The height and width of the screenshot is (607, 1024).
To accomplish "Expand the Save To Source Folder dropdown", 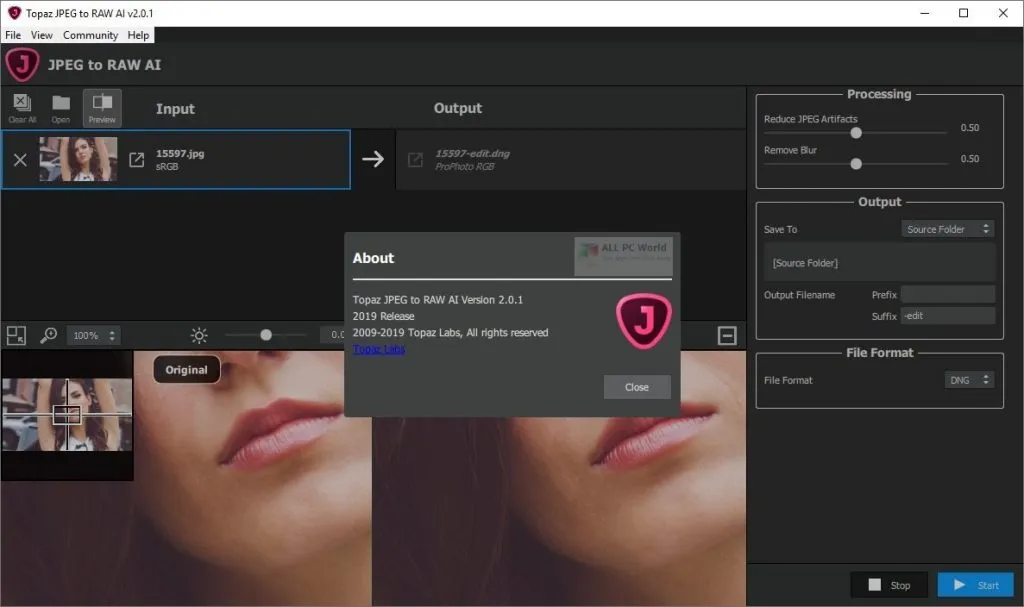I will coord(948,229).
